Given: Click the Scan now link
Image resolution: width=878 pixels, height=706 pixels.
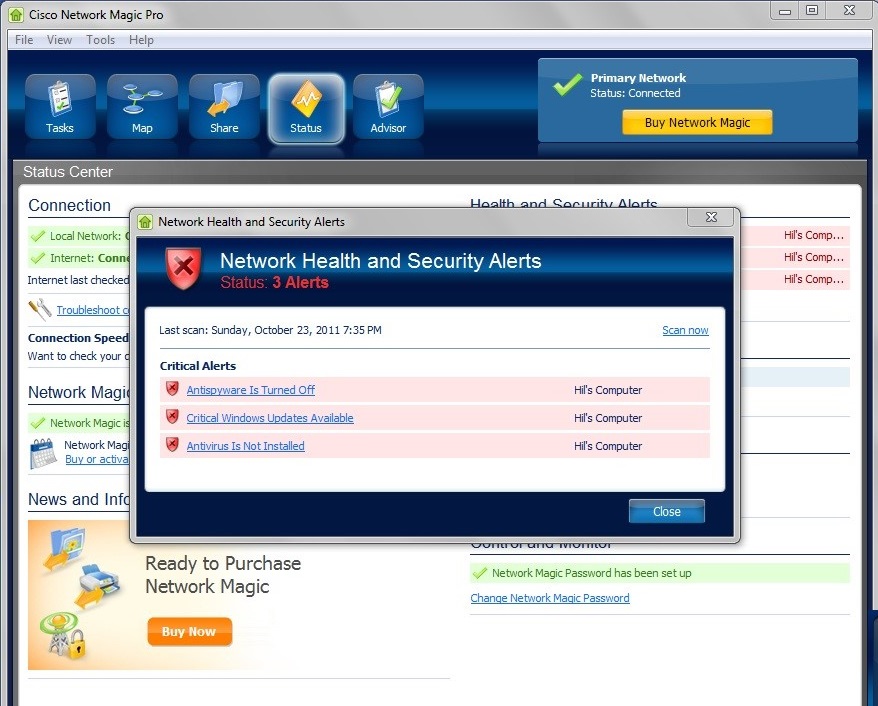Looking at the screenshot, I should pos(685,330).
